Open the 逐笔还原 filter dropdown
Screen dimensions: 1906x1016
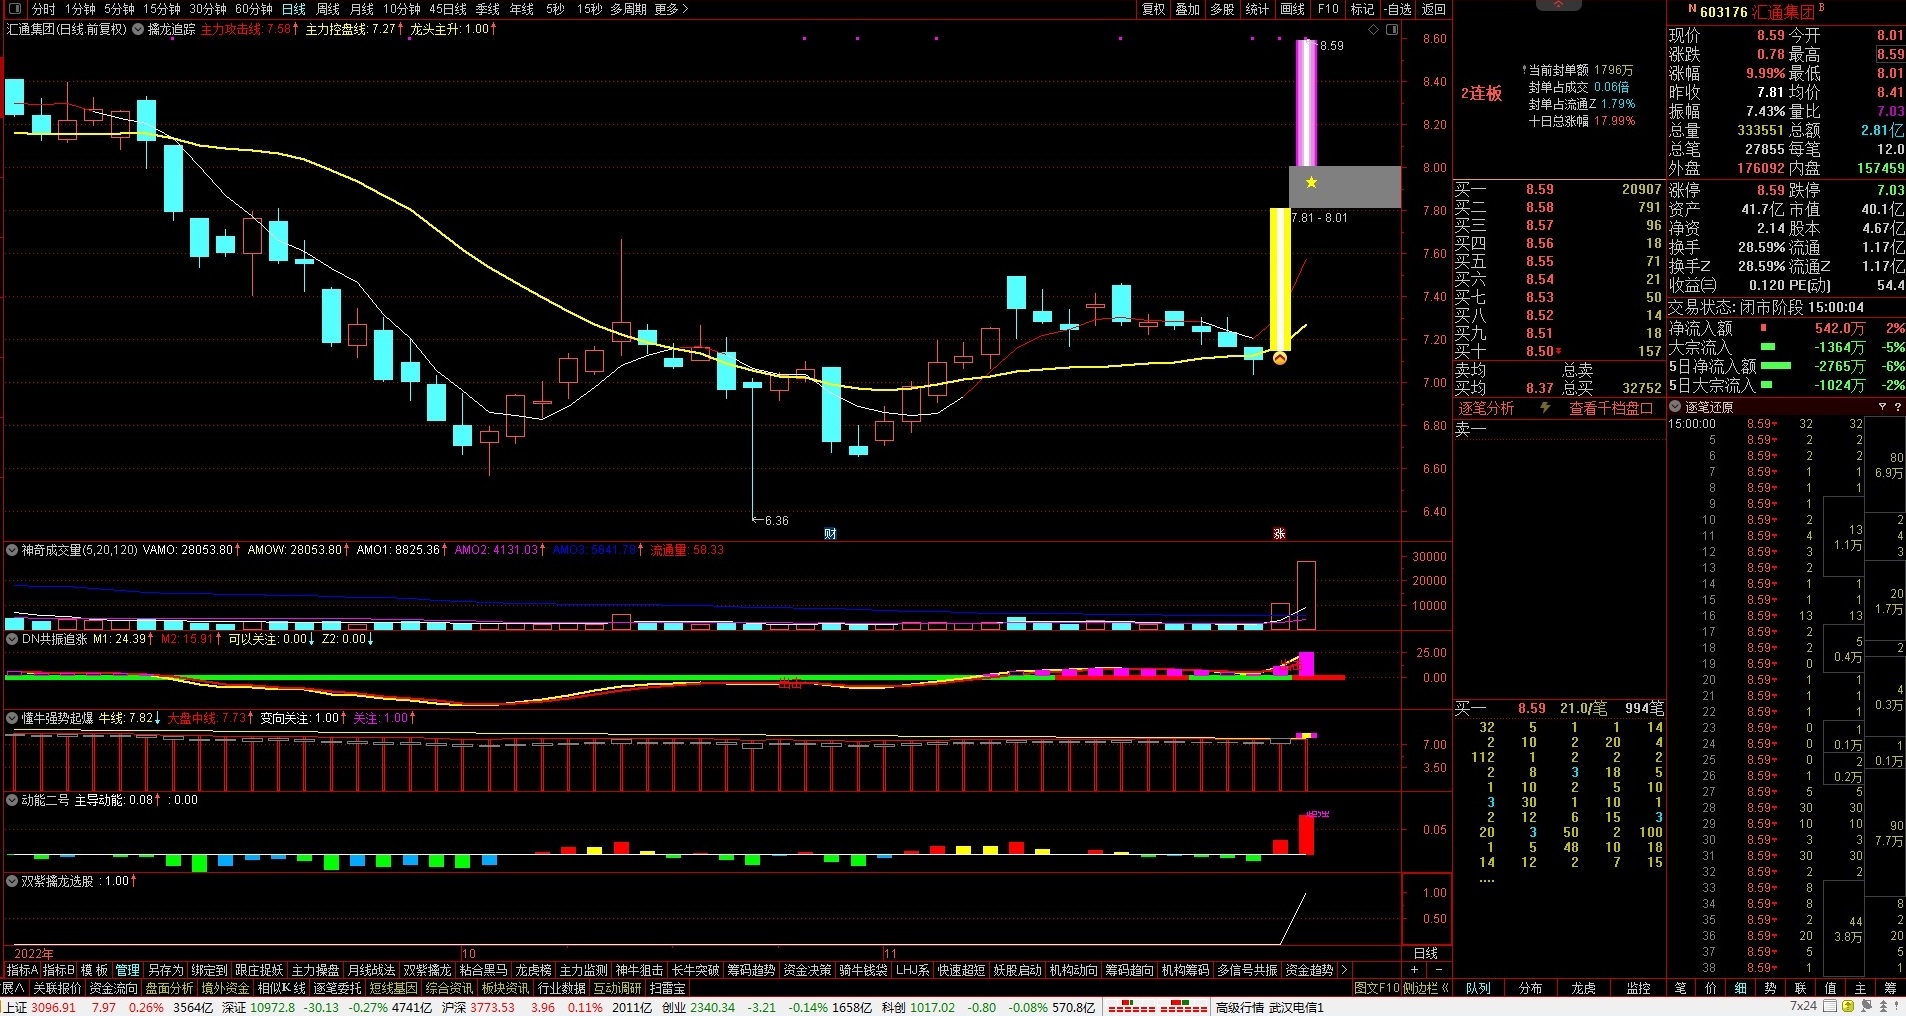[x=1882, y=407]
